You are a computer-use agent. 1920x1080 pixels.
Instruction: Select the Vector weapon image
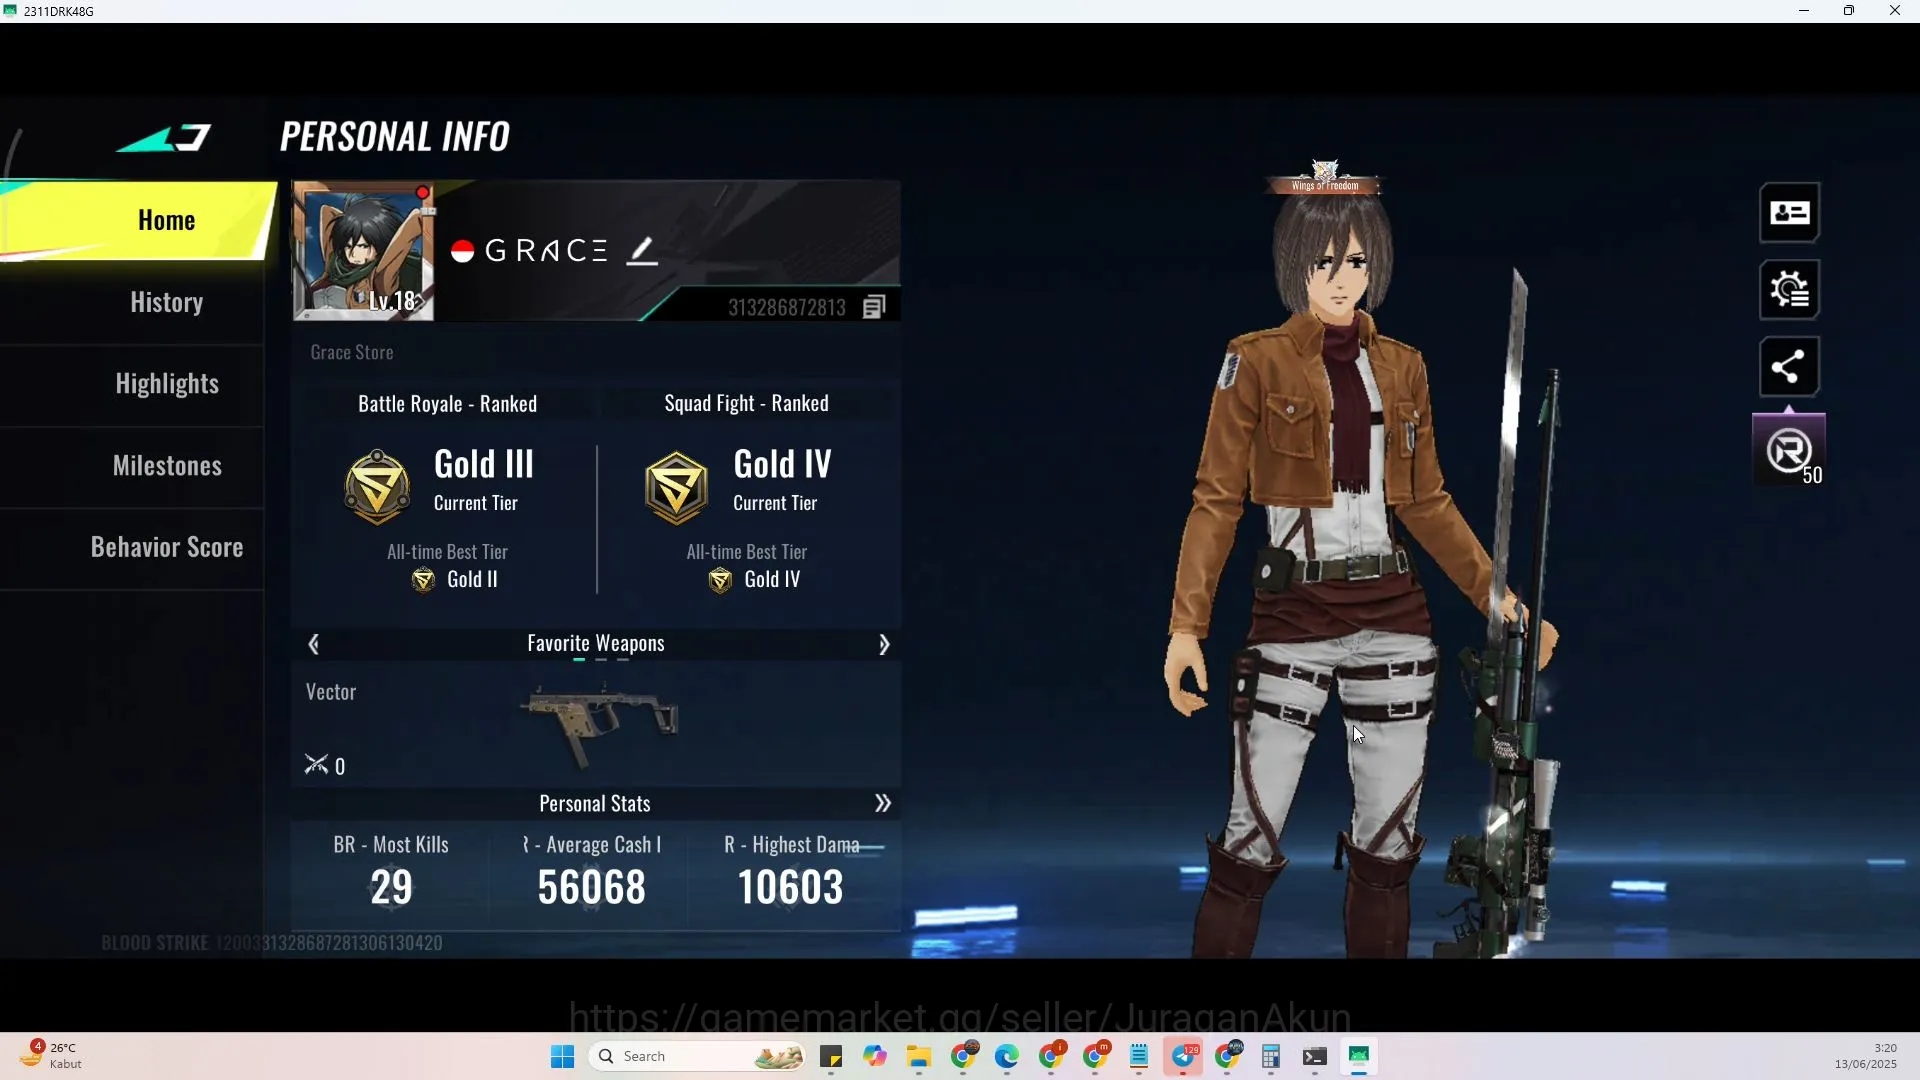(x=599, y=723)
